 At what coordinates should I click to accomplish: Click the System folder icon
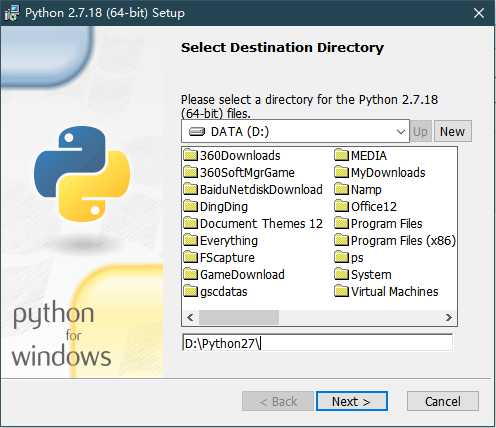point(342,274)
